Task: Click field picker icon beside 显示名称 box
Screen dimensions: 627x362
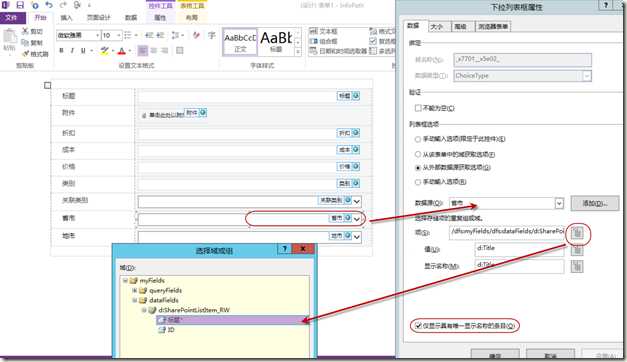Action: pos(577,266)
